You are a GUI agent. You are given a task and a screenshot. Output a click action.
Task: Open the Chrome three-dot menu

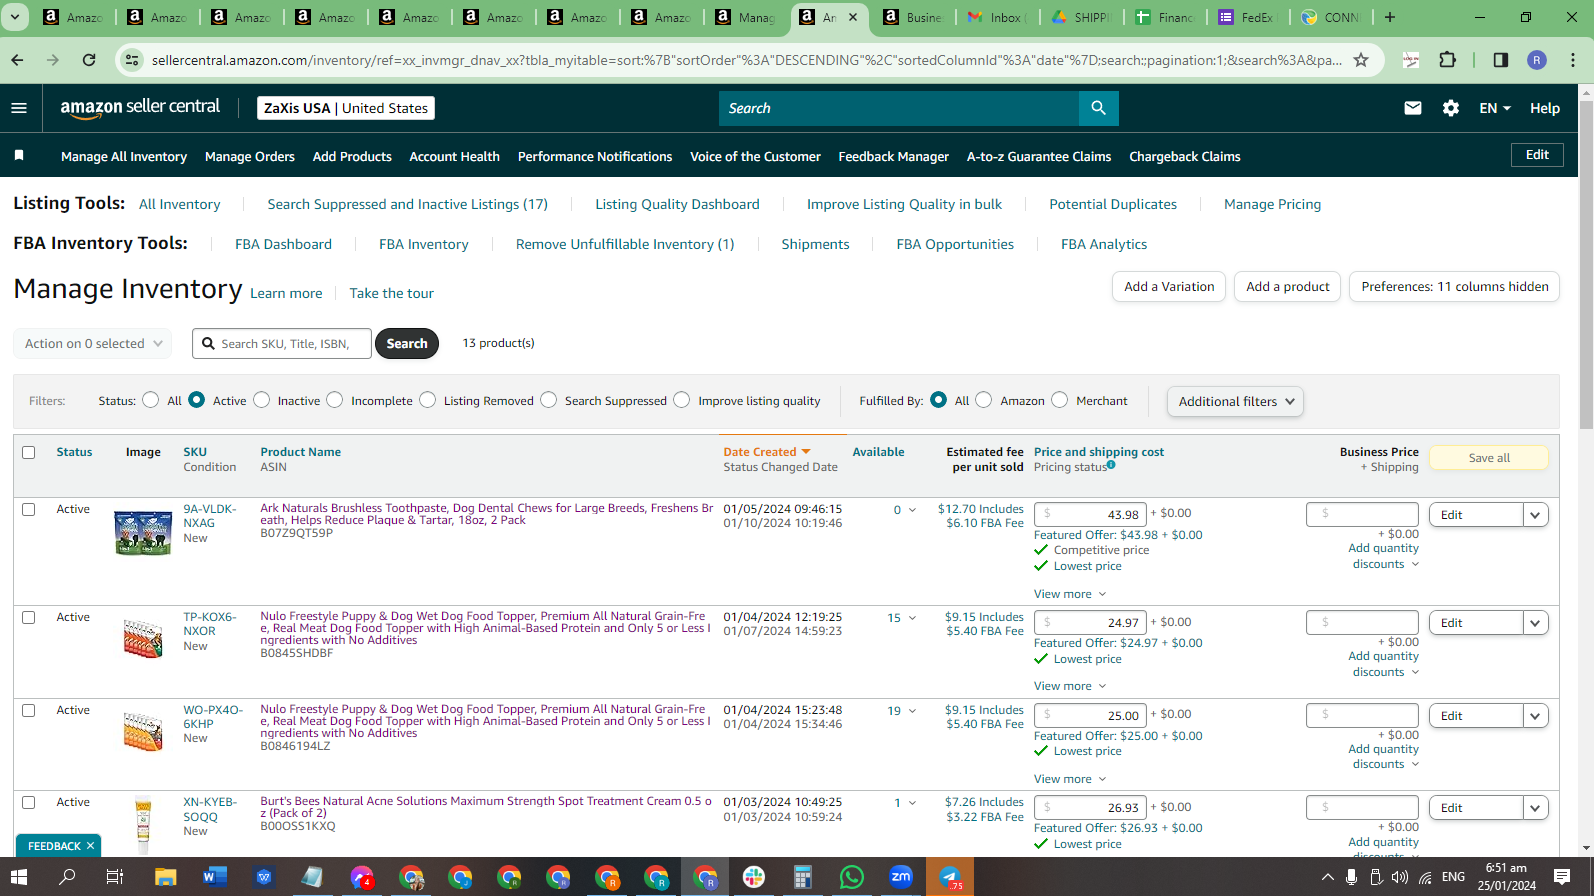click(x=1573, y=60)
